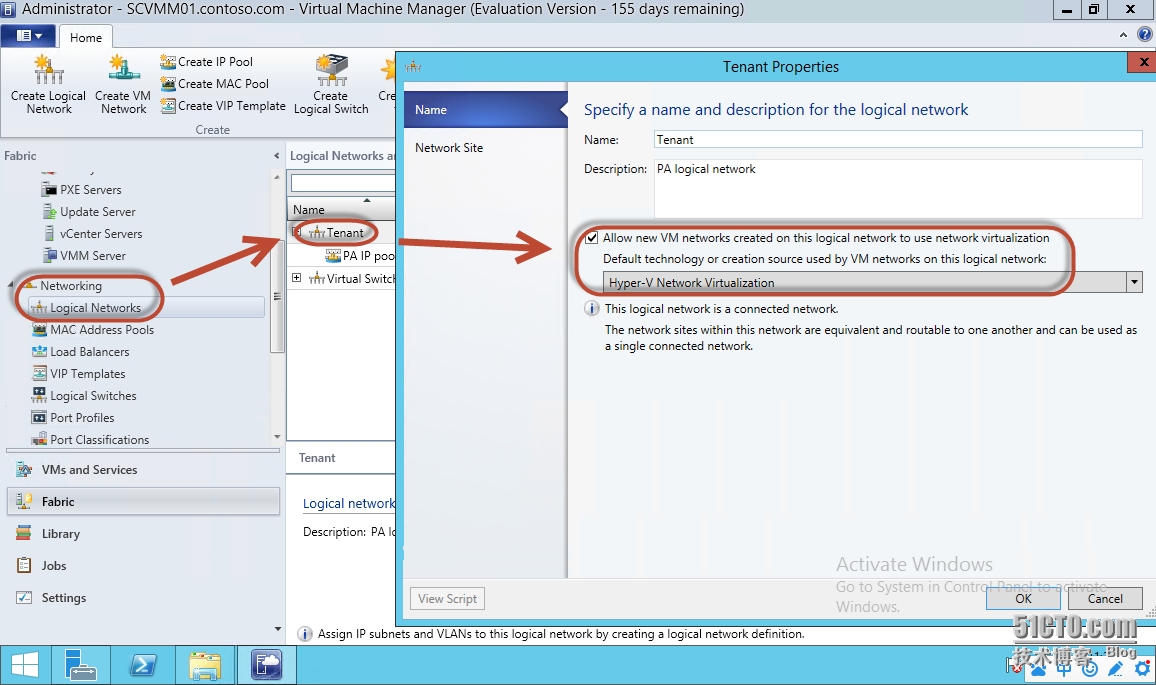Click Create VM Network ribbon icon
This screenshot has height=685, width=1156.
point(123,84)
